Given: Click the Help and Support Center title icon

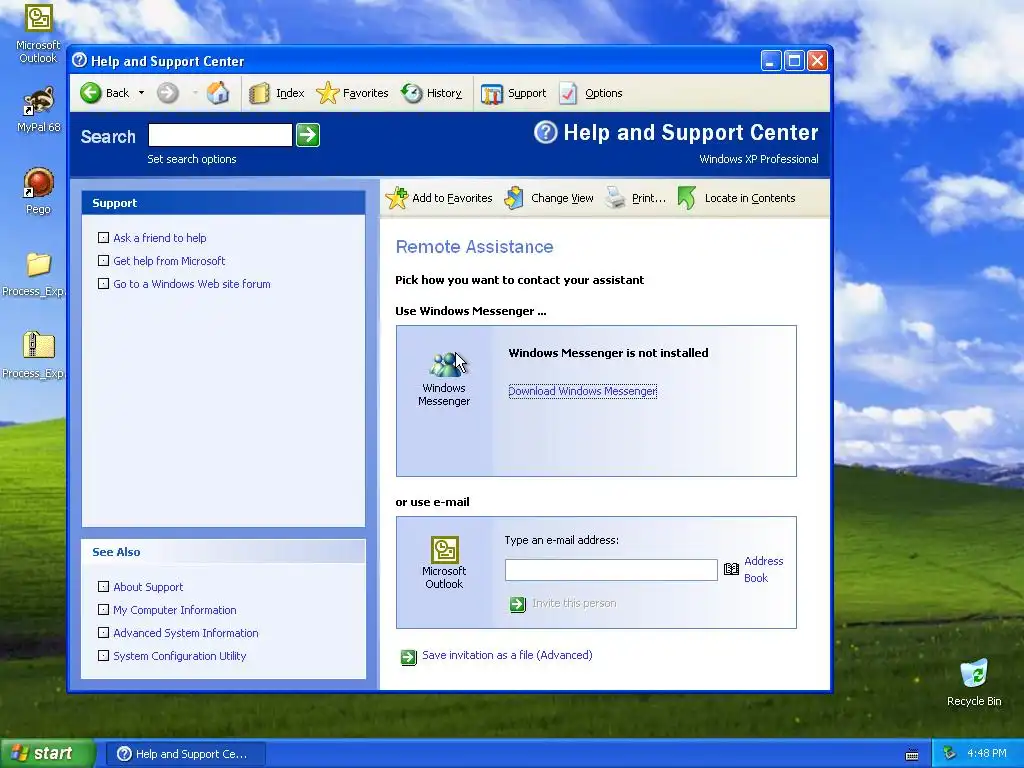Looking at the screenshot, I should point(79,61).
